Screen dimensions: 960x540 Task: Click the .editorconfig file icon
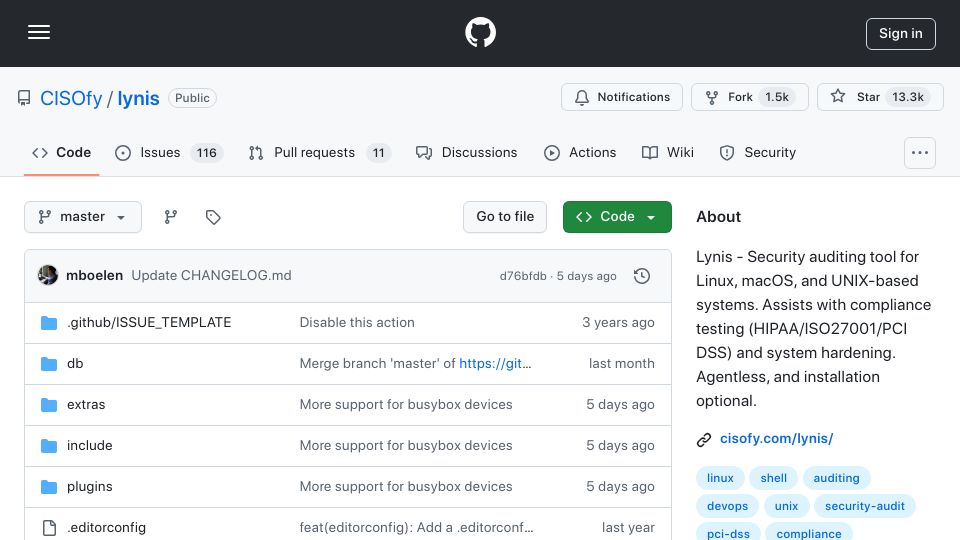pyautogui.click(x=49, y=528)
